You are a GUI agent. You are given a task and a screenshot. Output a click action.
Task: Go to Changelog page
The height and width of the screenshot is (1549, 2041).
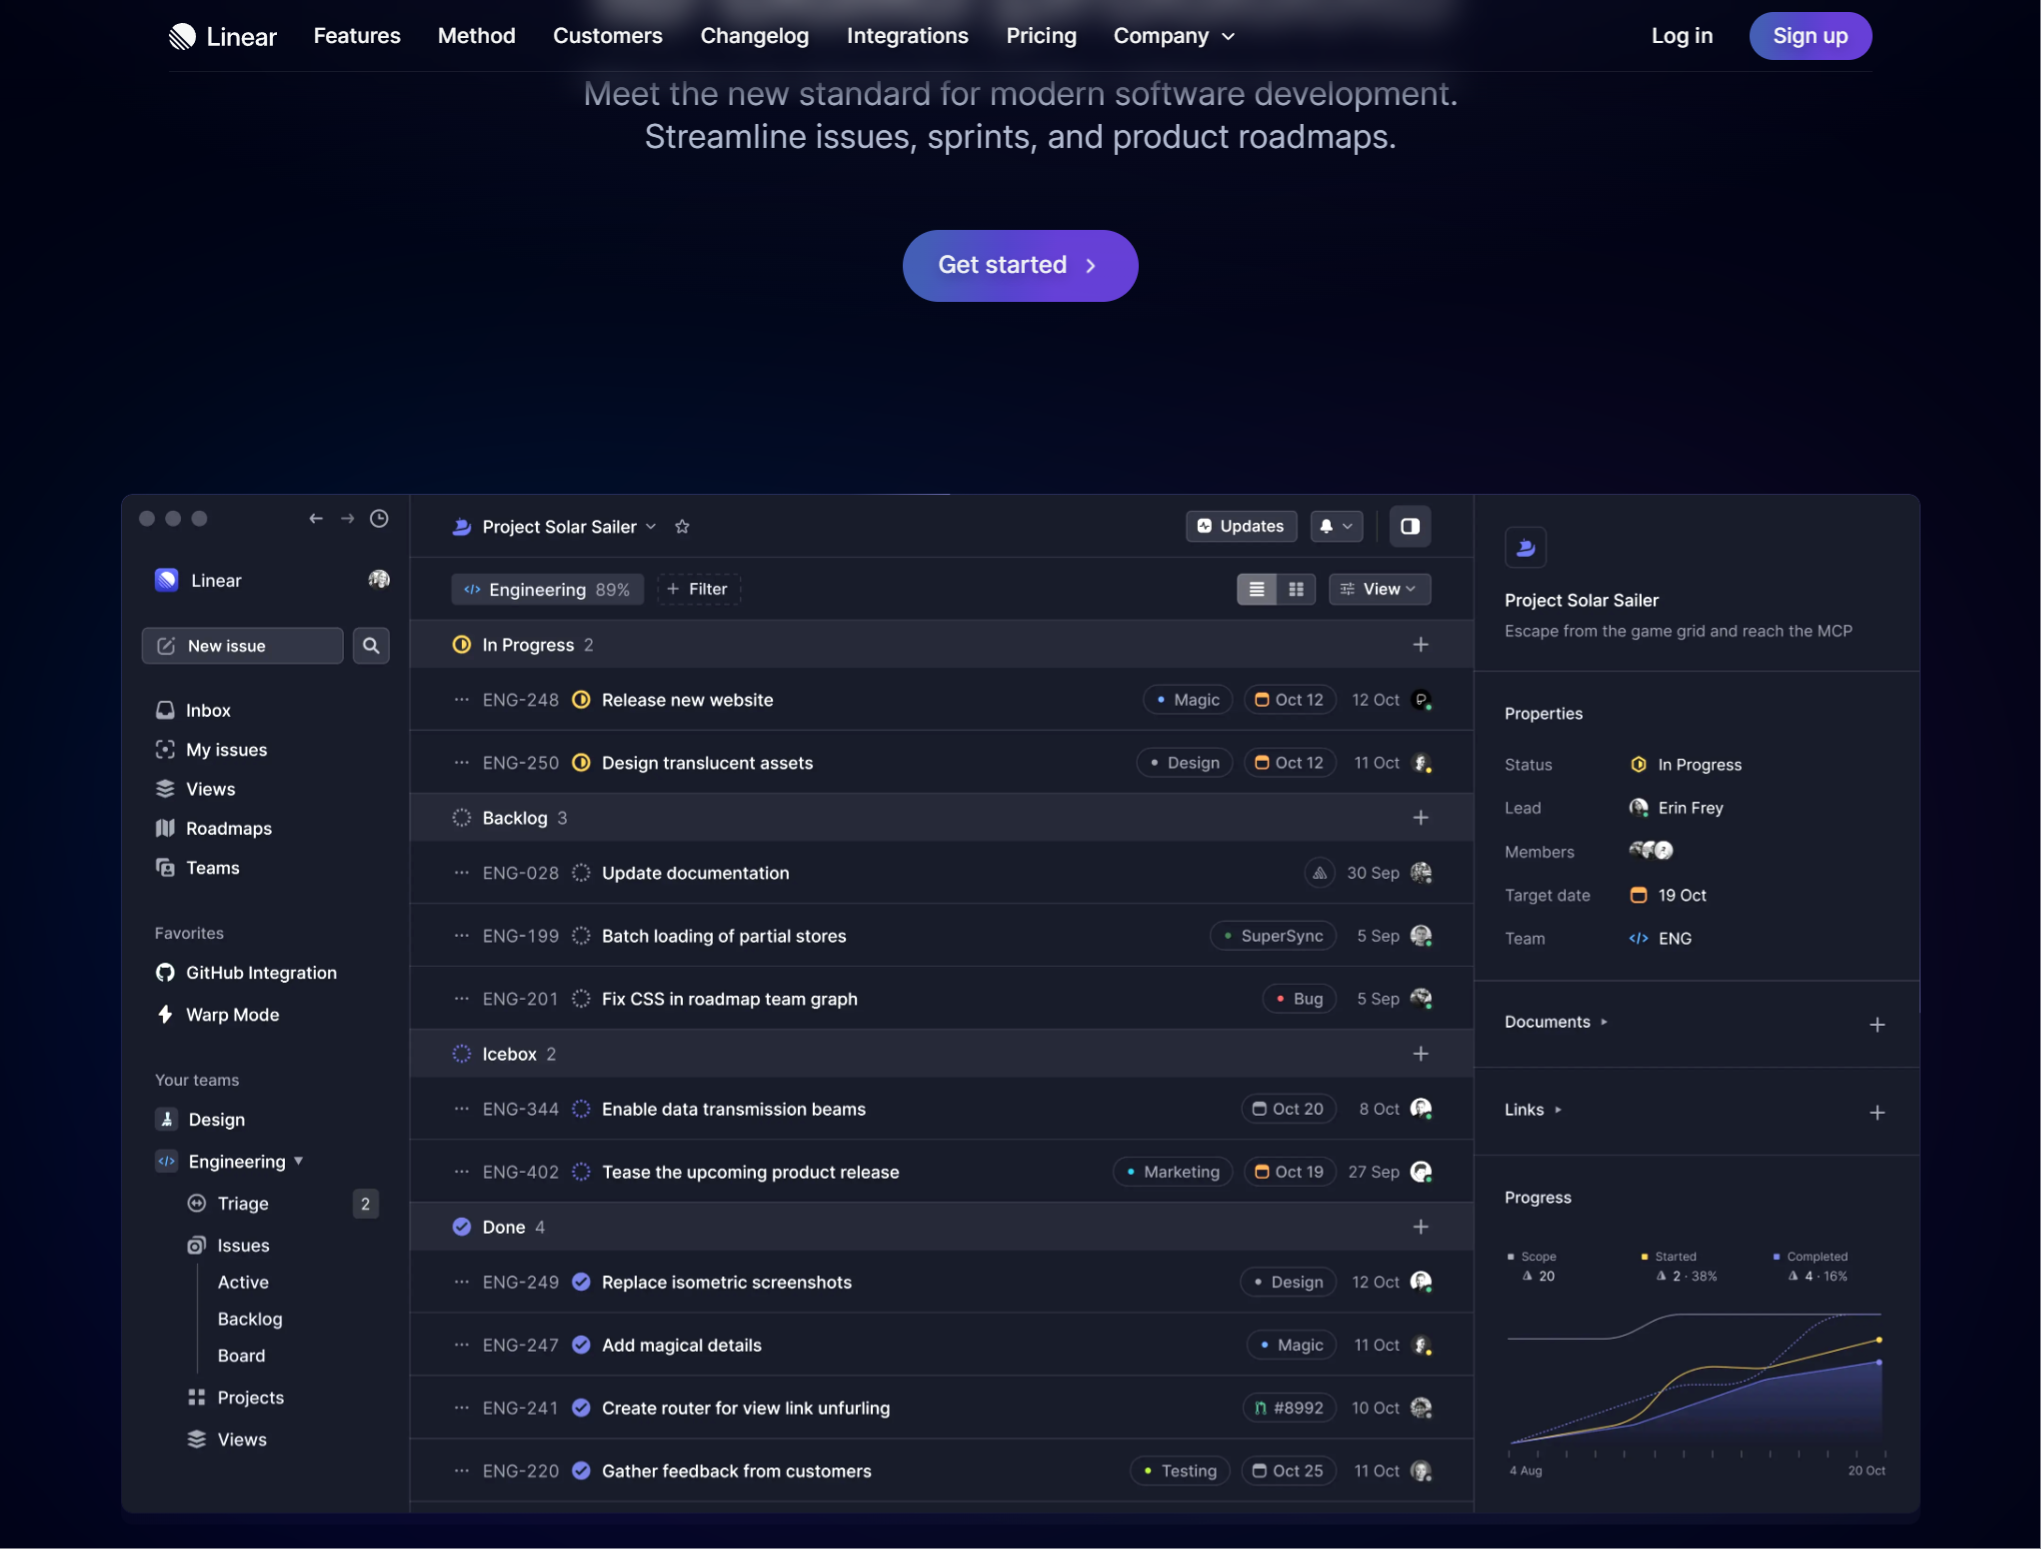[754, 36]
